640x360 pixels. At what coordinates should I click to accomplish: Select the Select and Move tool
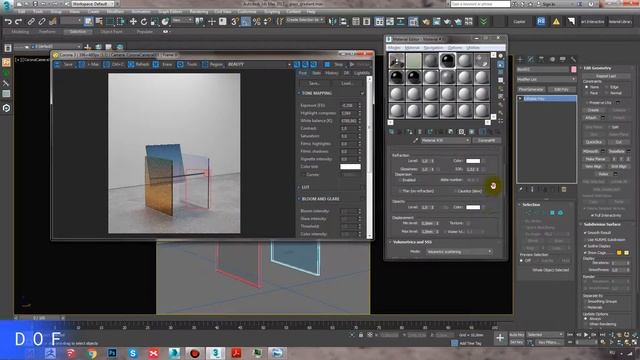coord(133,22)
